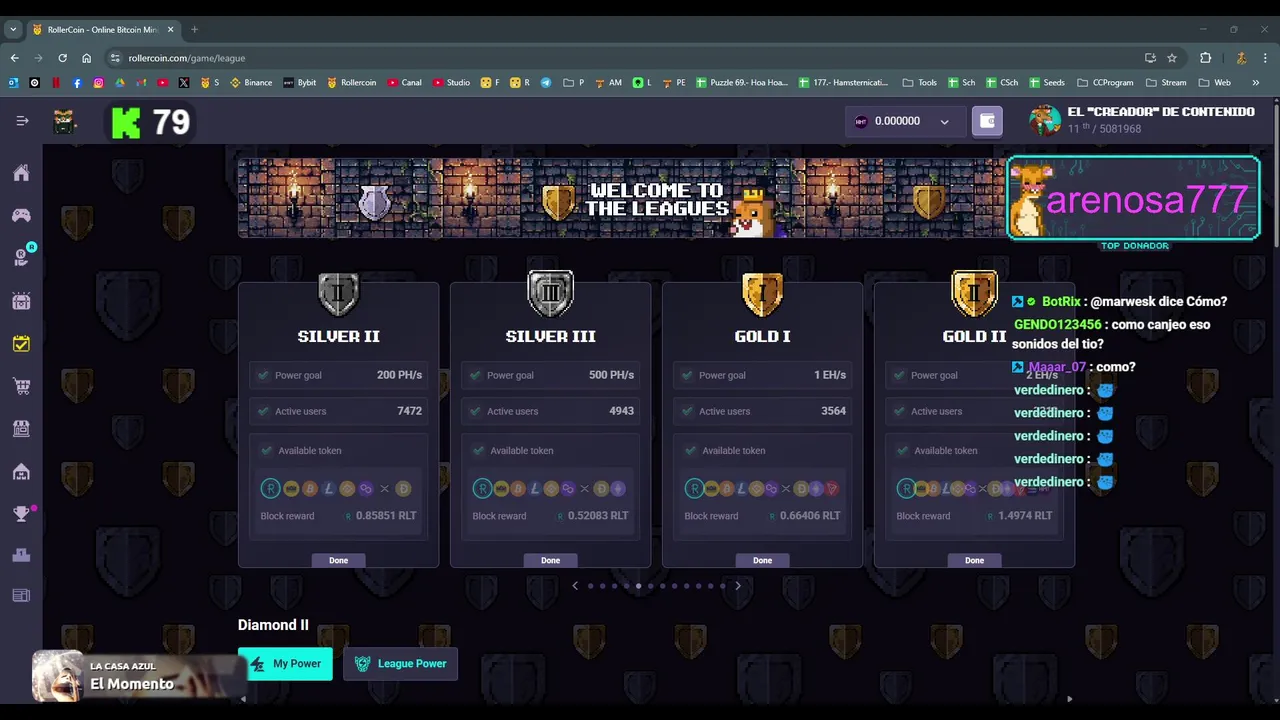
Task: Toggle Gold I Available token checkmark
Action: pyautogui.click(x=690, y=450)
